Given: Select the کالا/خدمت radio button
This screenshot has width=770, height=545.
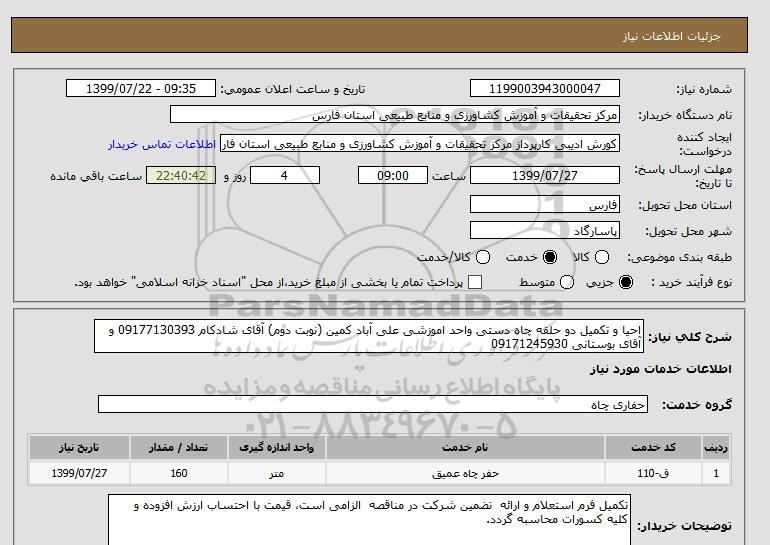Looking at the screenshot, I should (483, 257).
